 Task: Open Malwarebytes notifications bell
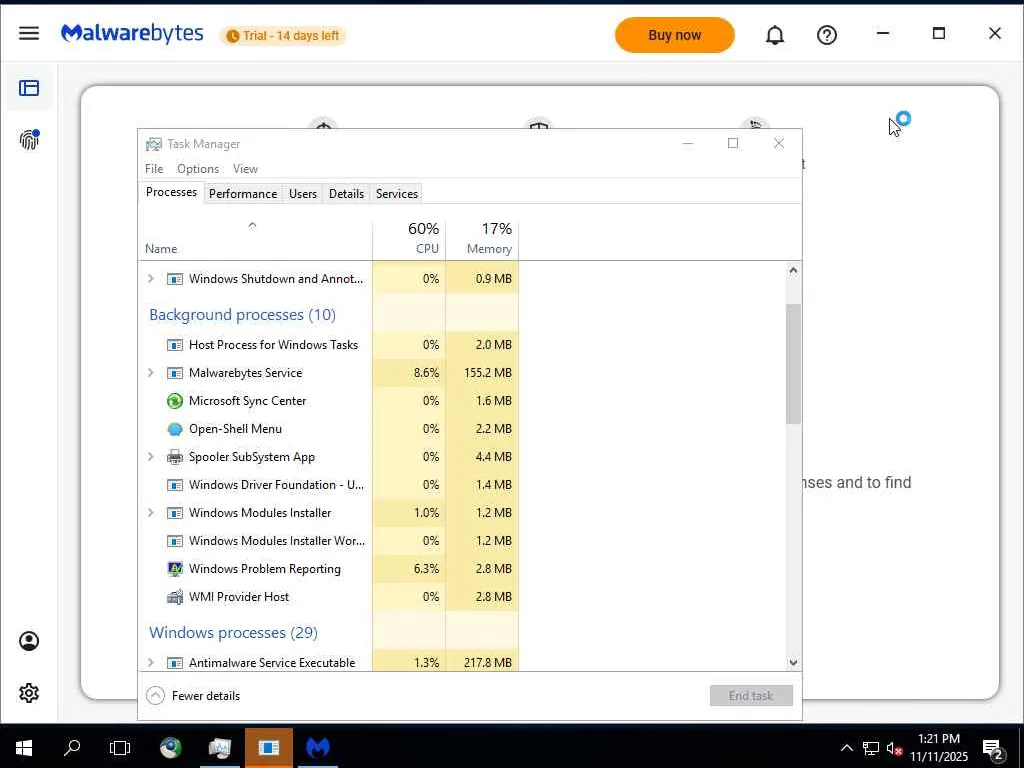[775, 35]
